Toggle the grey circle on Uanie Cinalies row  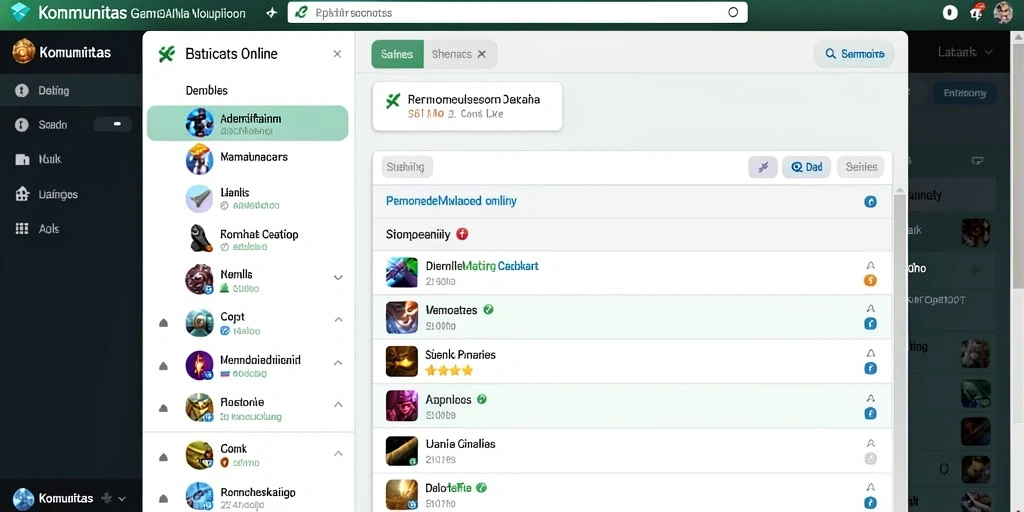pyautogui.click(x=870, y=458)
